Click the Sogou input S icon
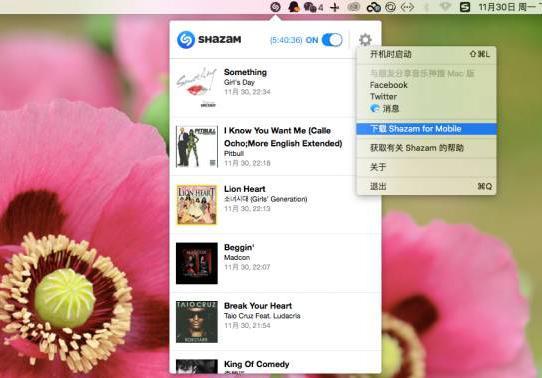This screenshot has height=378, width=542. coord(465,7)
